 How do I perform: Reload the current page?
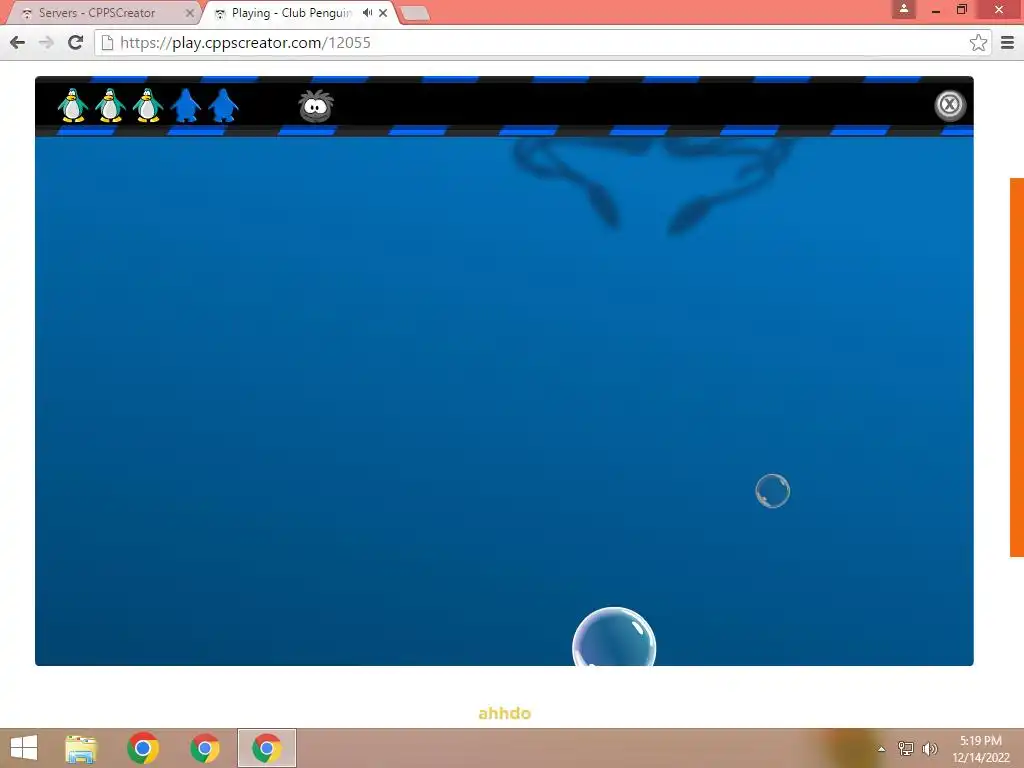(x=76, y=43)
